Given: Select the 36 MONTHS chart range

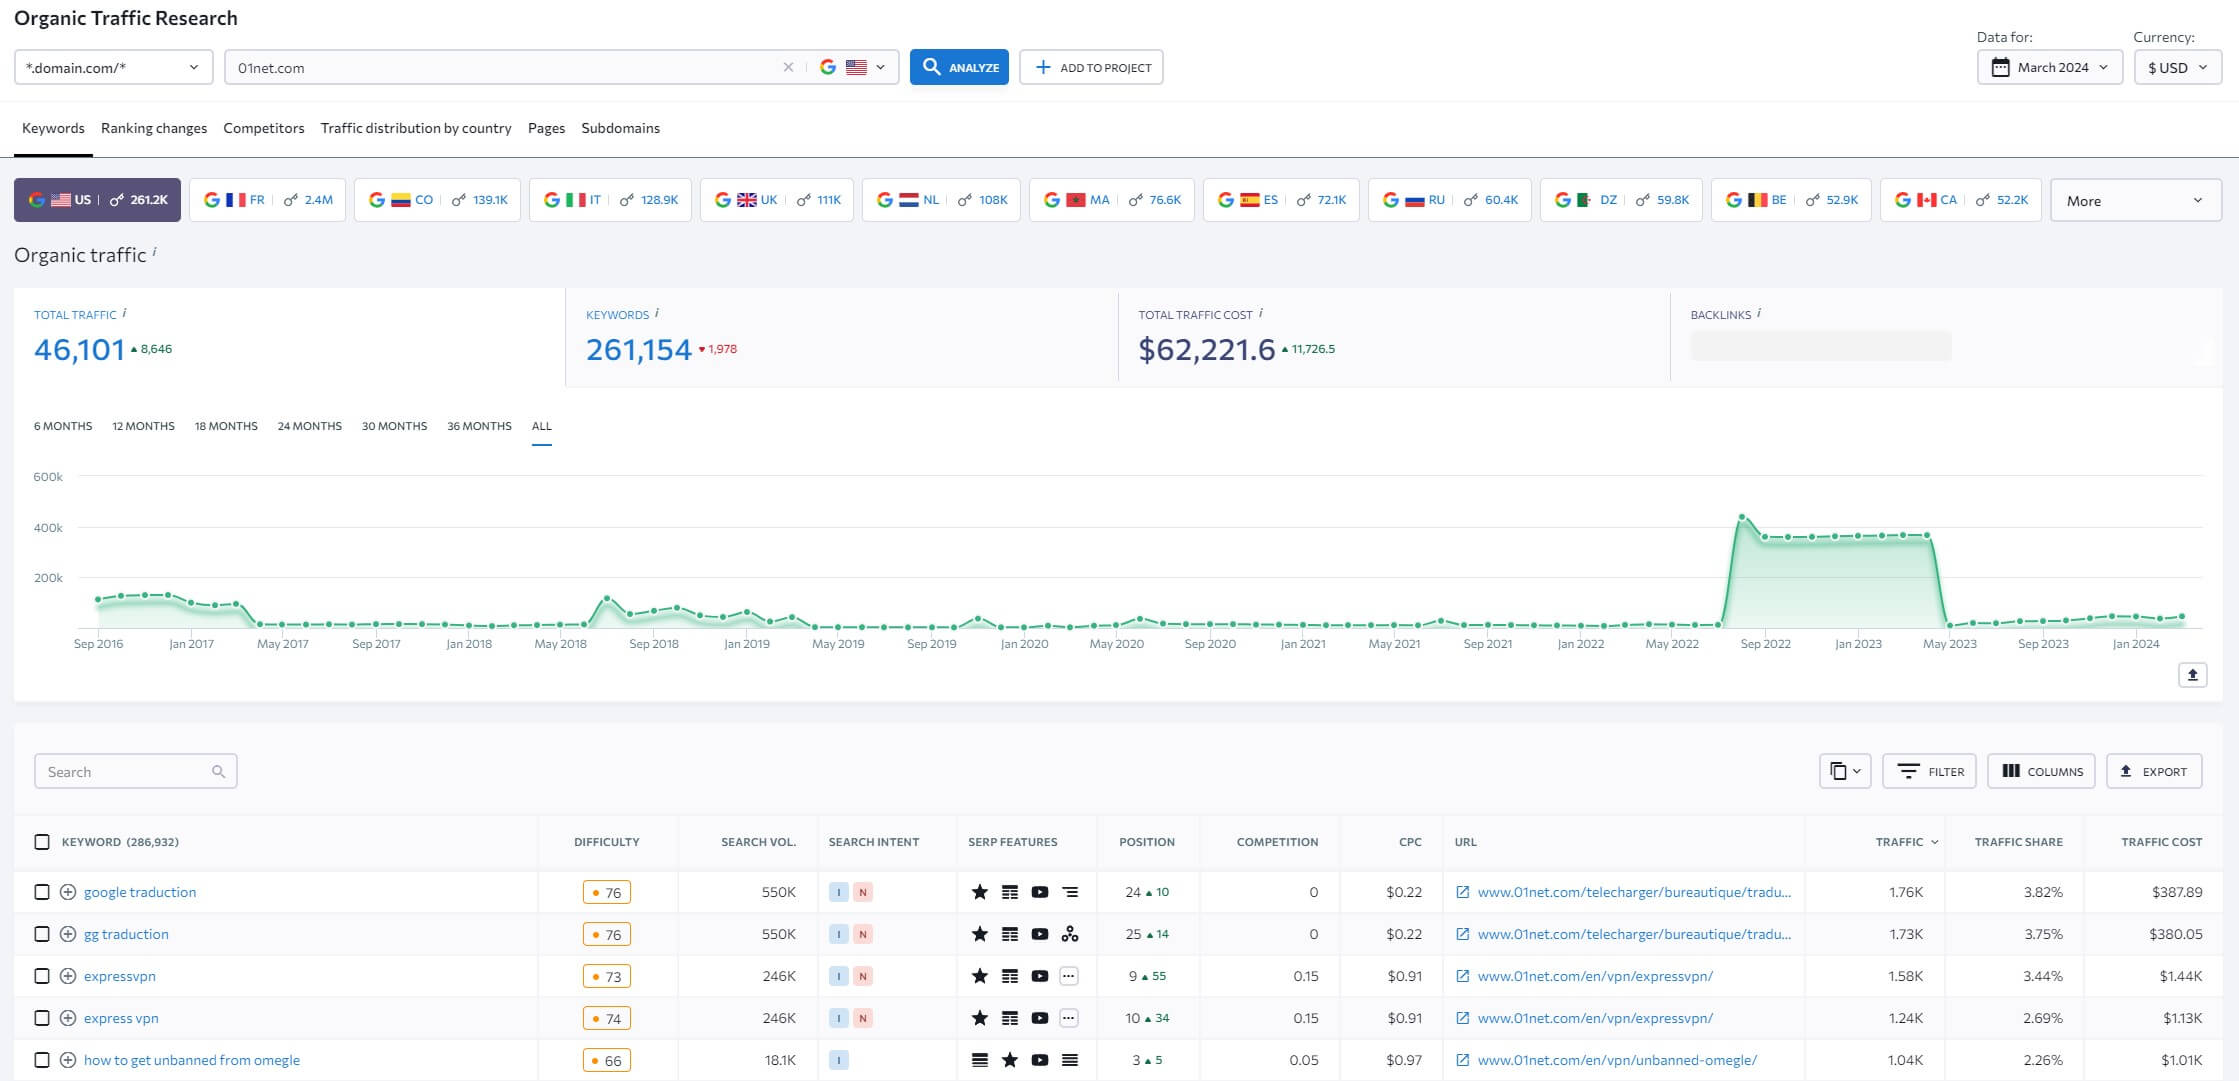Looking at the screenshot, I should click(x=479, y=426).
